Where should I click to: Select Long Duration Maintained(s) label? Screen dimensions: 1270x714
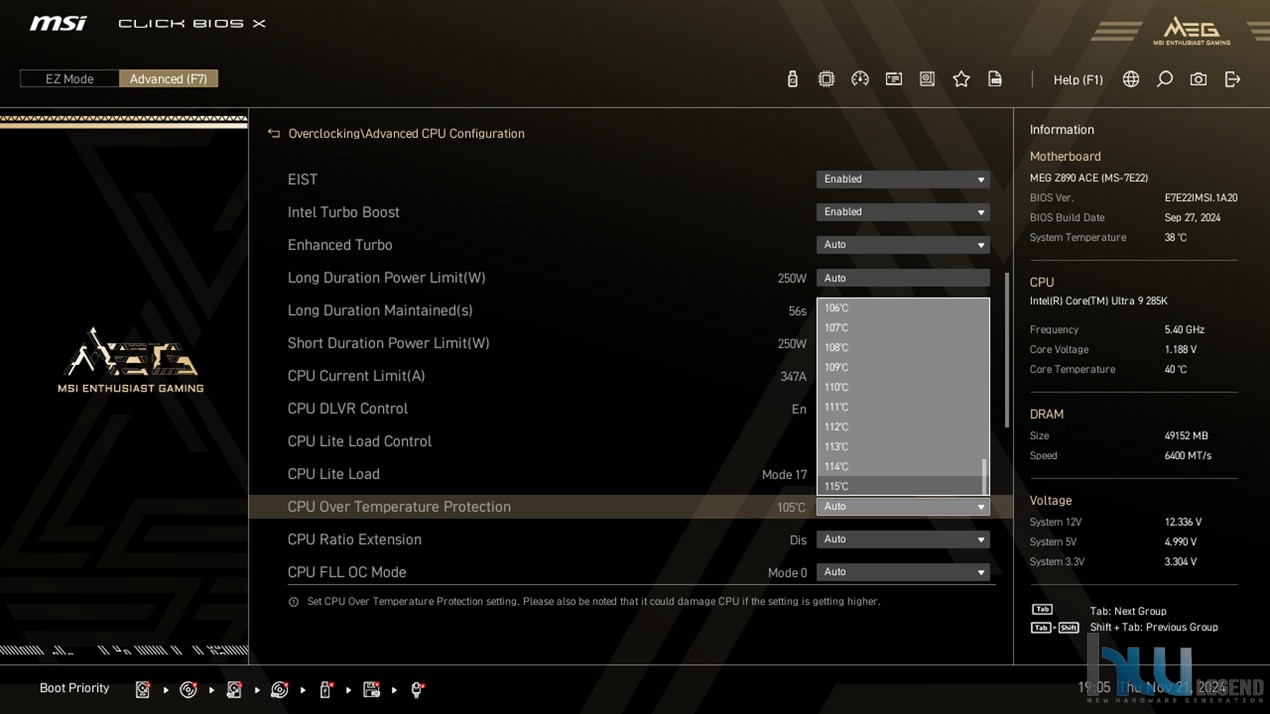click(x=380, y=310)
